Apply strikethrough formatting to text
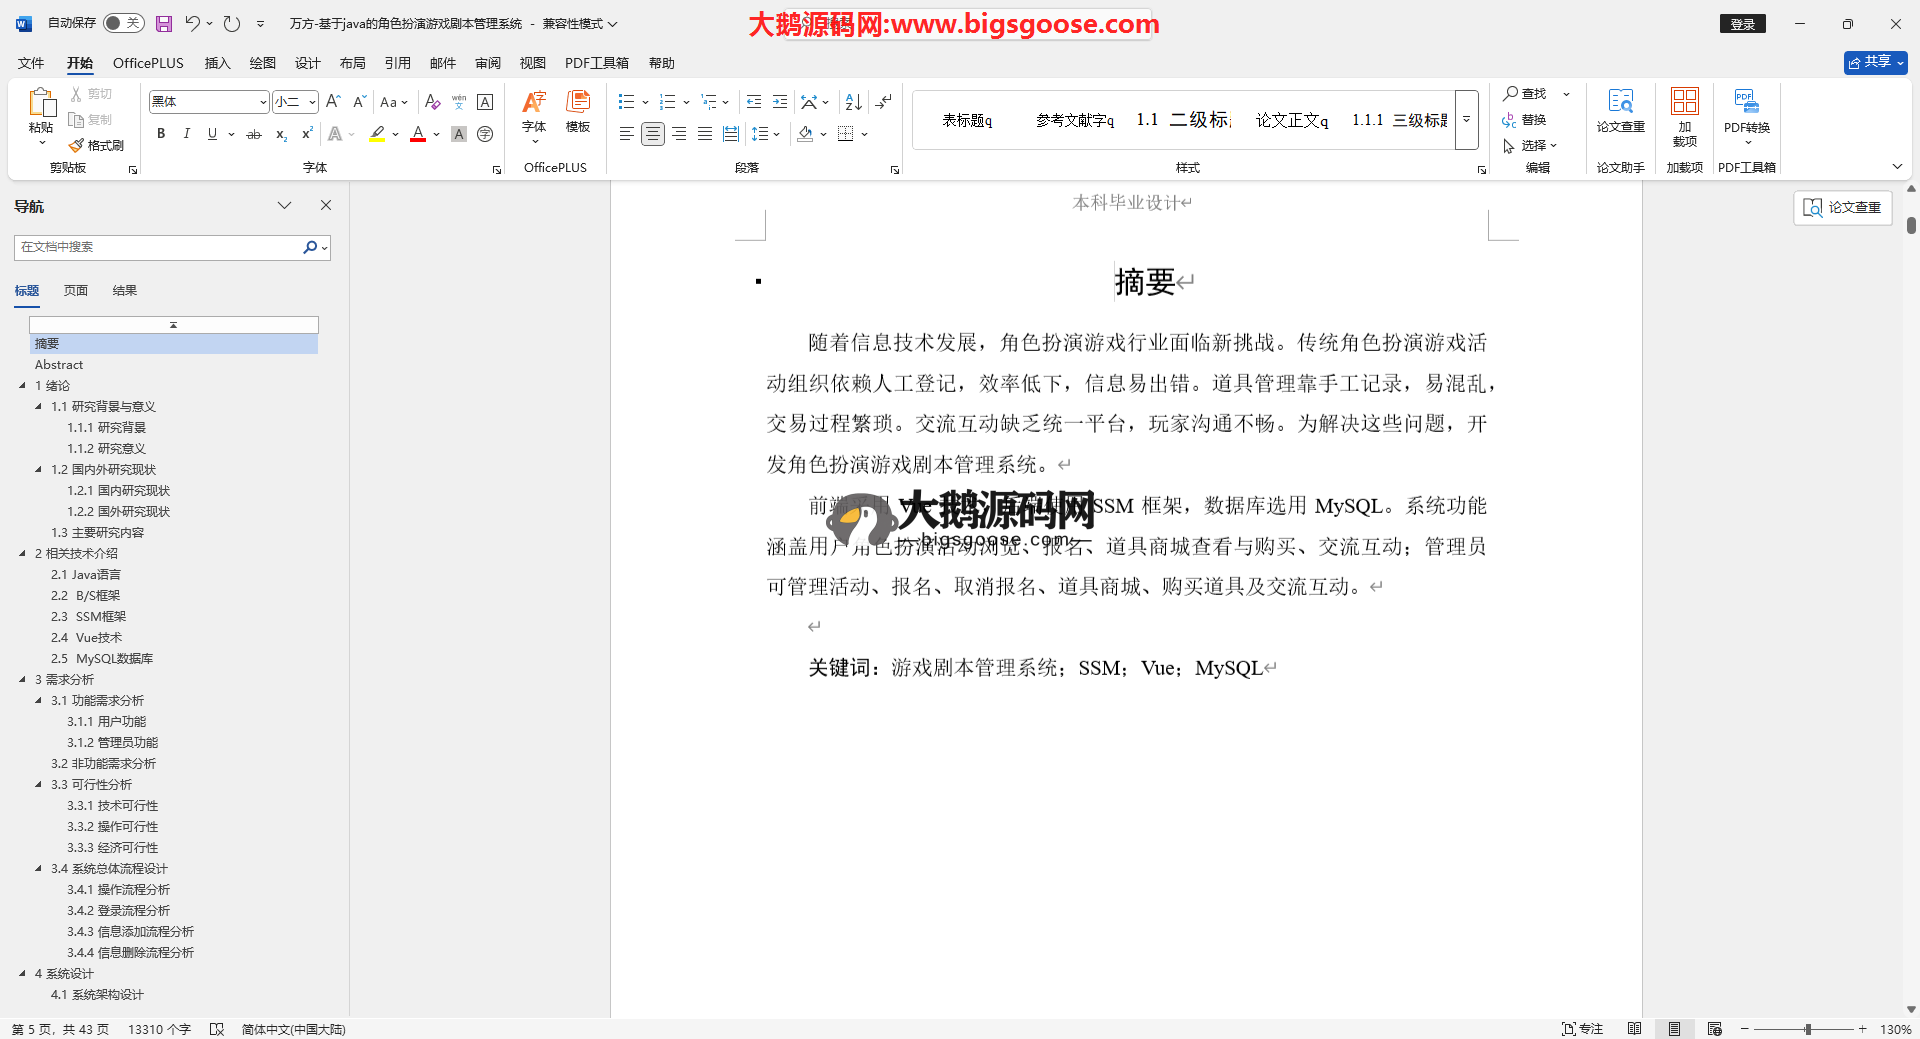The image size is (1920, 1039). 254,134
